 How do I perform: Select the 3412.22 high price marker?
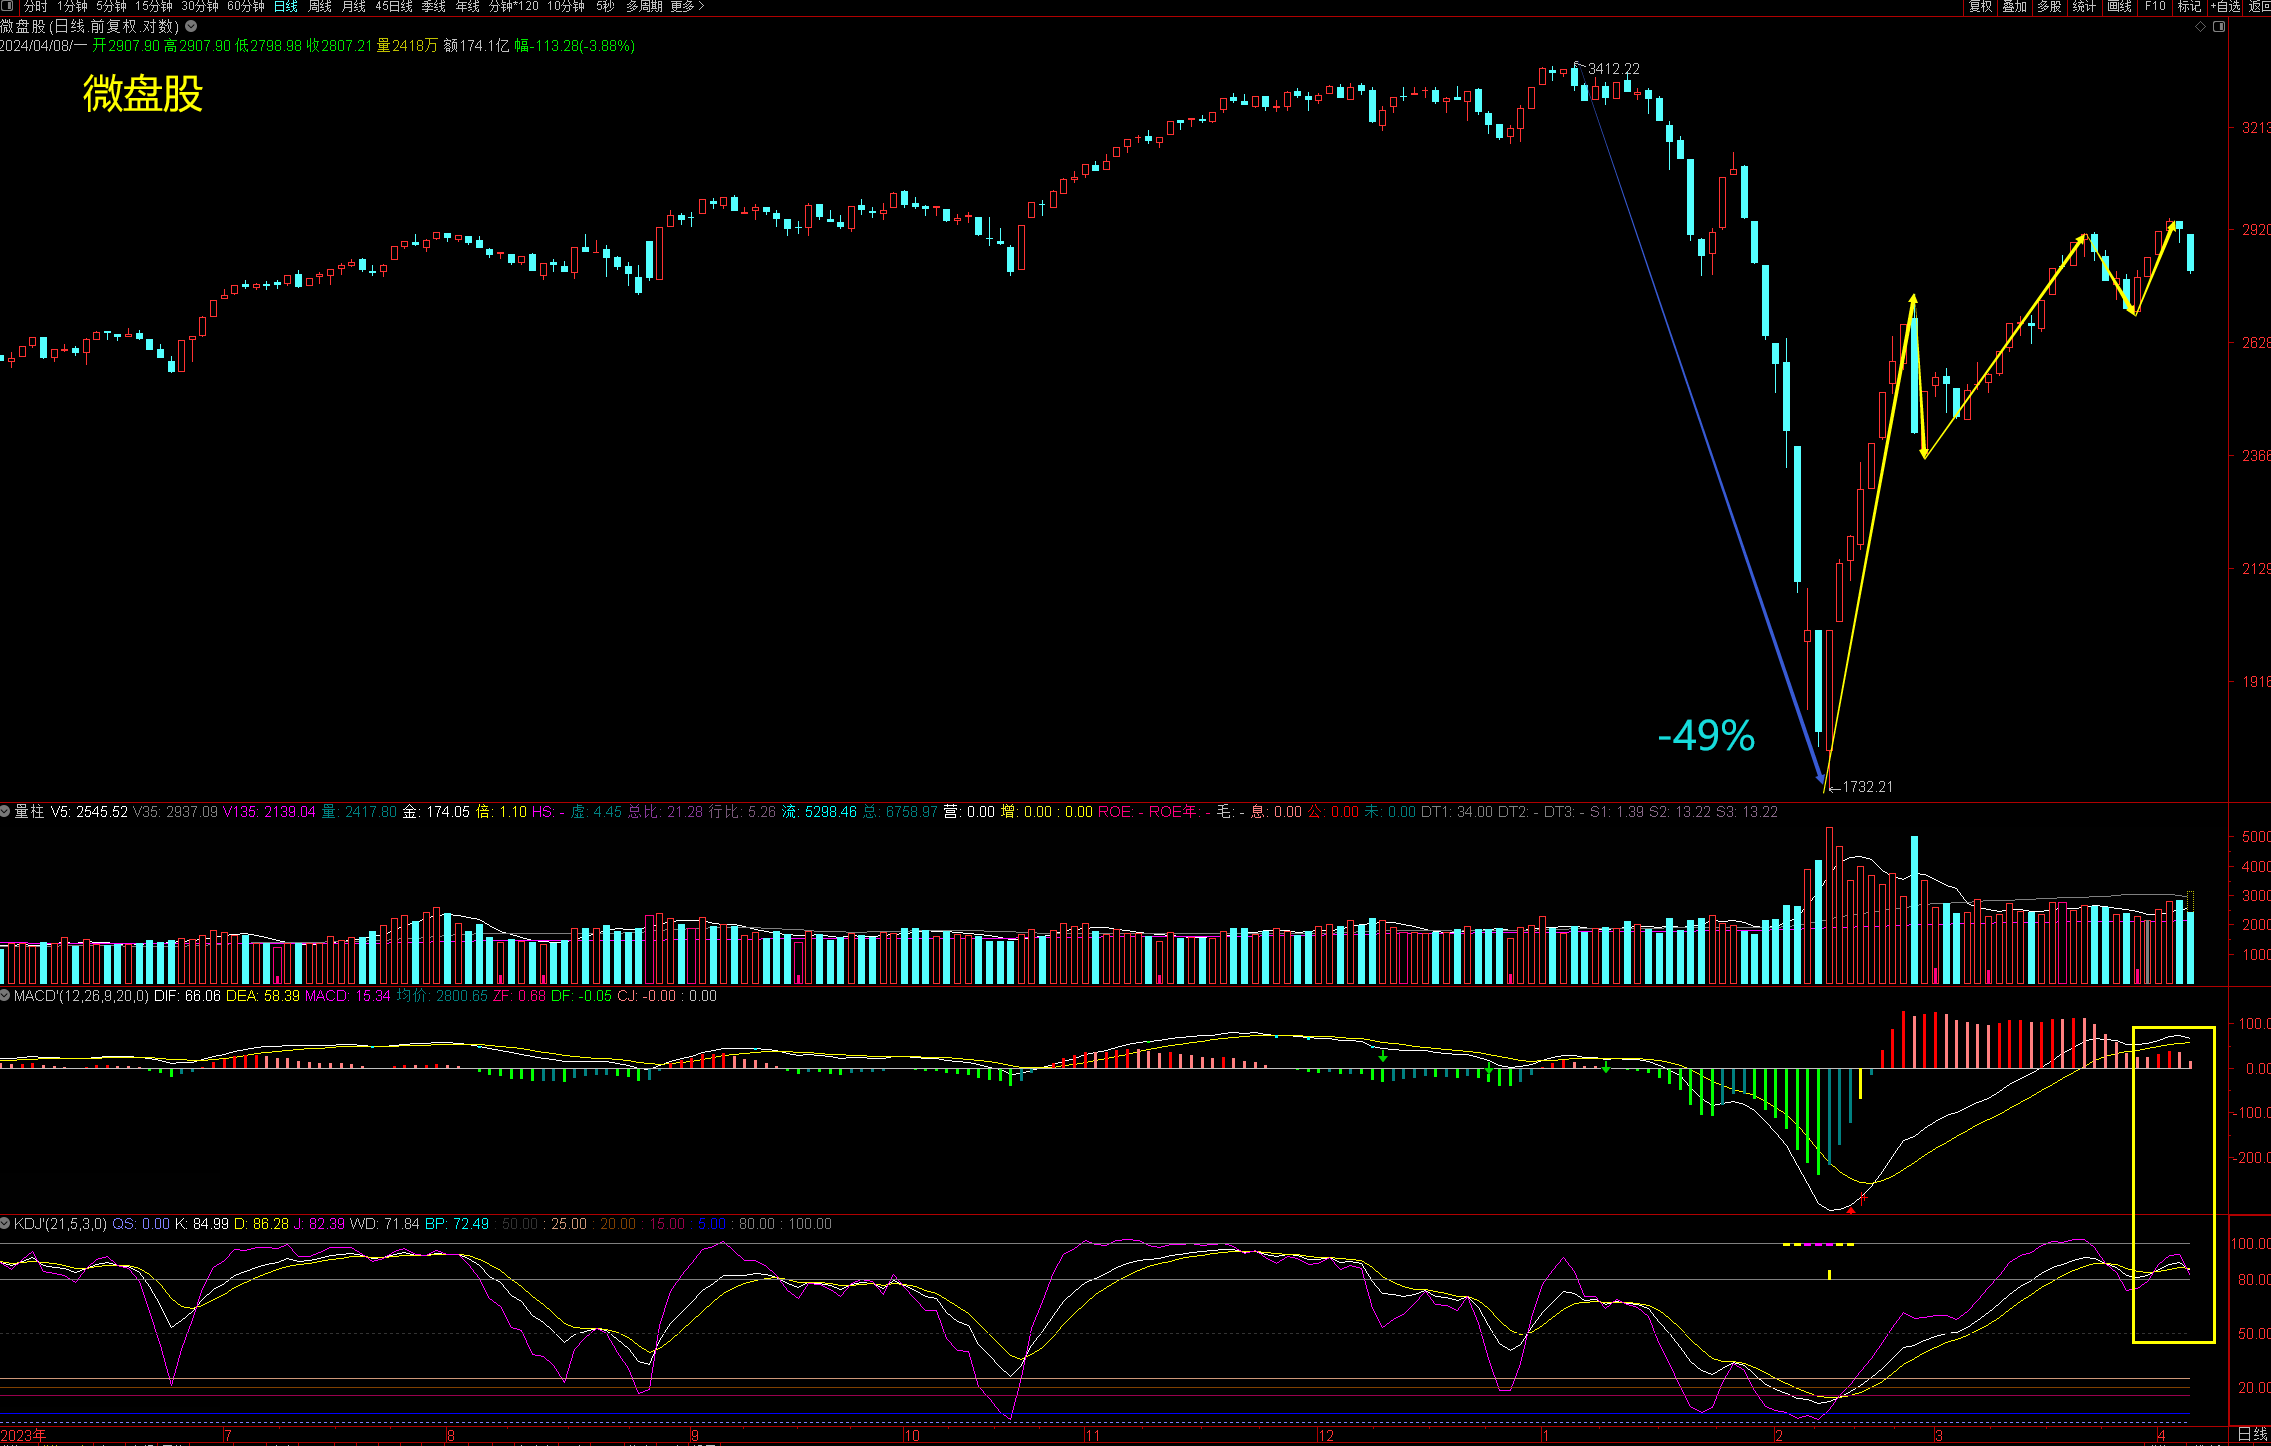1613,69
